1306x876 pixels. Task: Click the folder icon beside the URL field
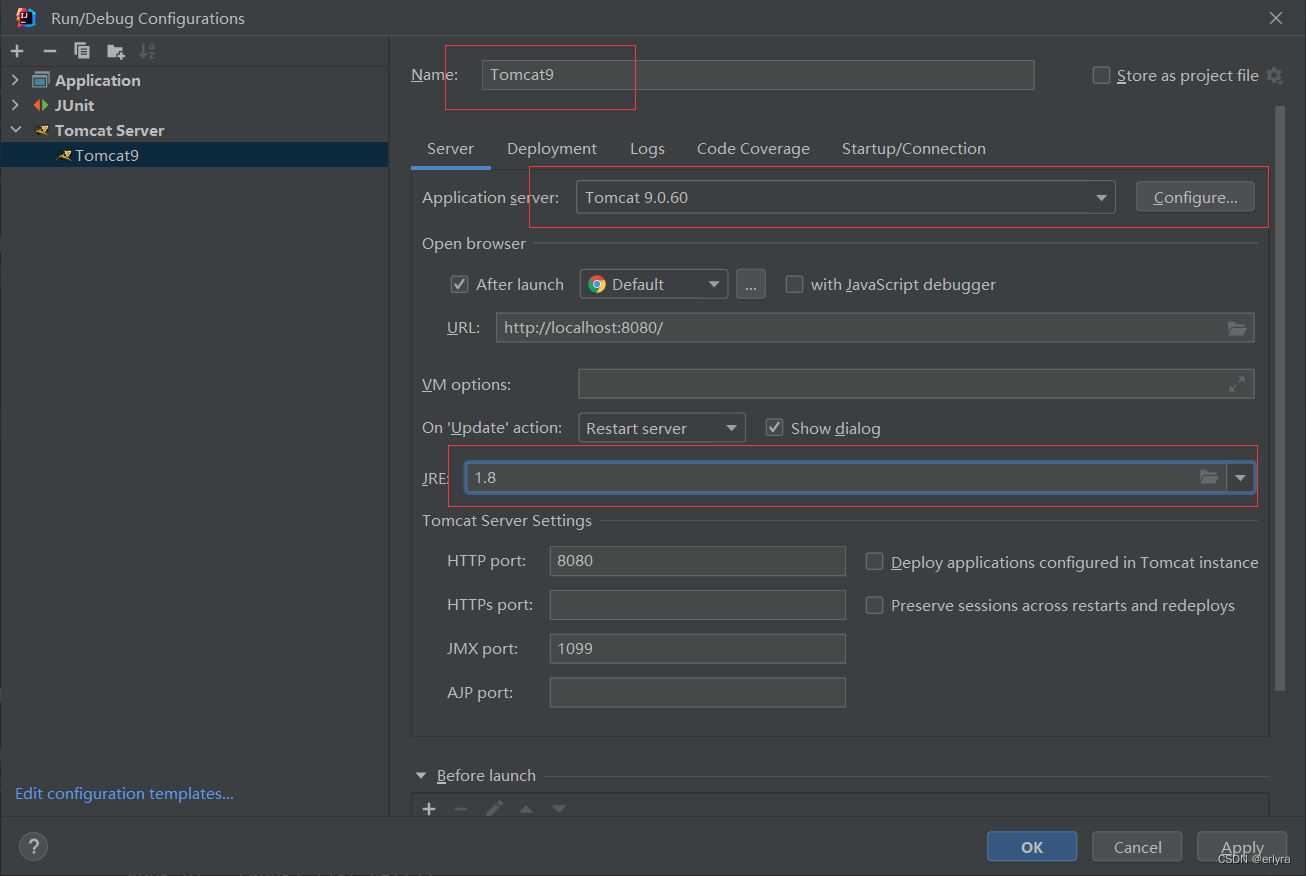[1237, 327]
